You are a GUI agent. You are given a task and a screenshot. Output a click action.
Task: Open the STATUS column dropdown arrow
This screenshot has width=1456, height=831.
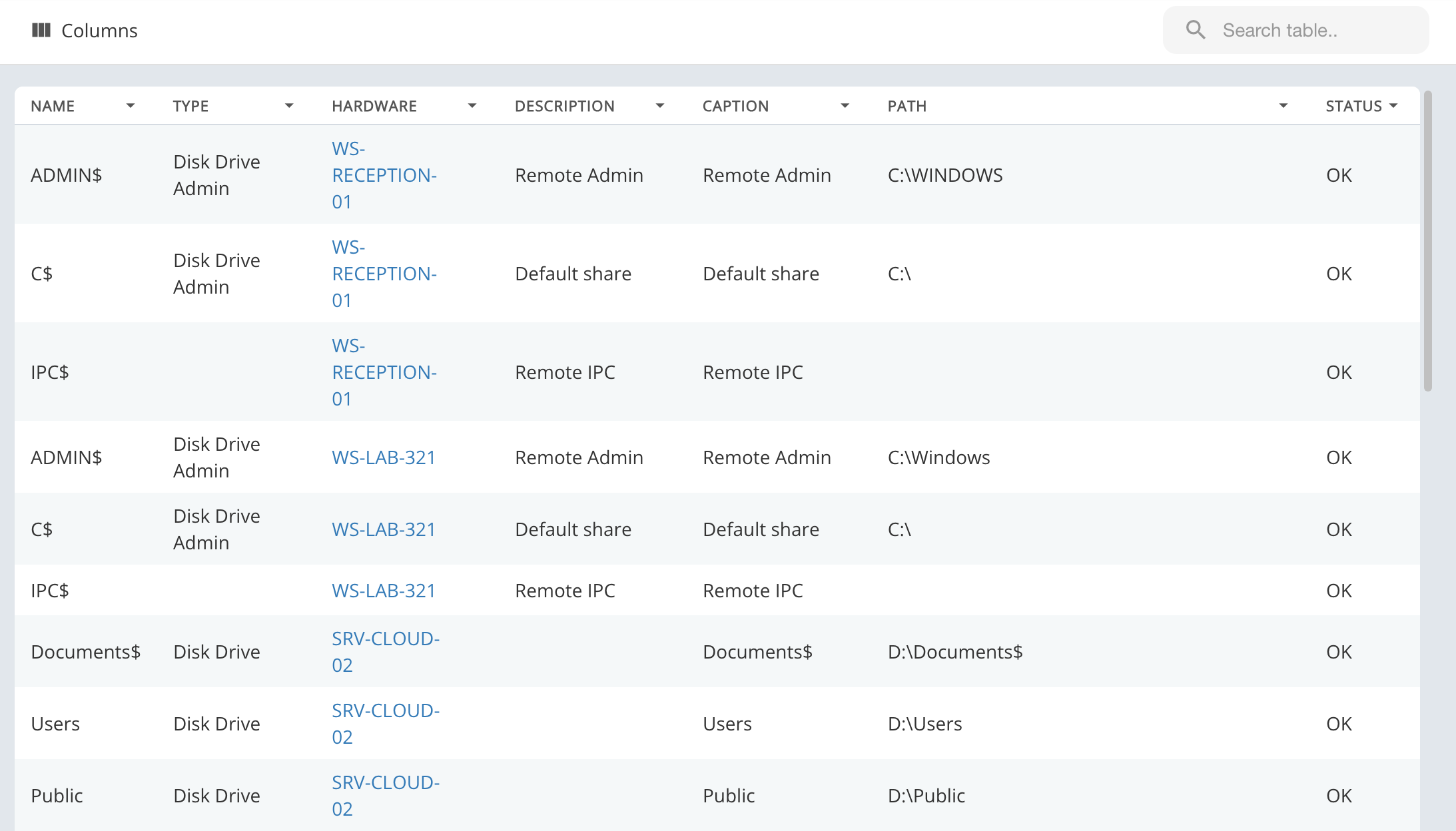tap(1393, 106)
